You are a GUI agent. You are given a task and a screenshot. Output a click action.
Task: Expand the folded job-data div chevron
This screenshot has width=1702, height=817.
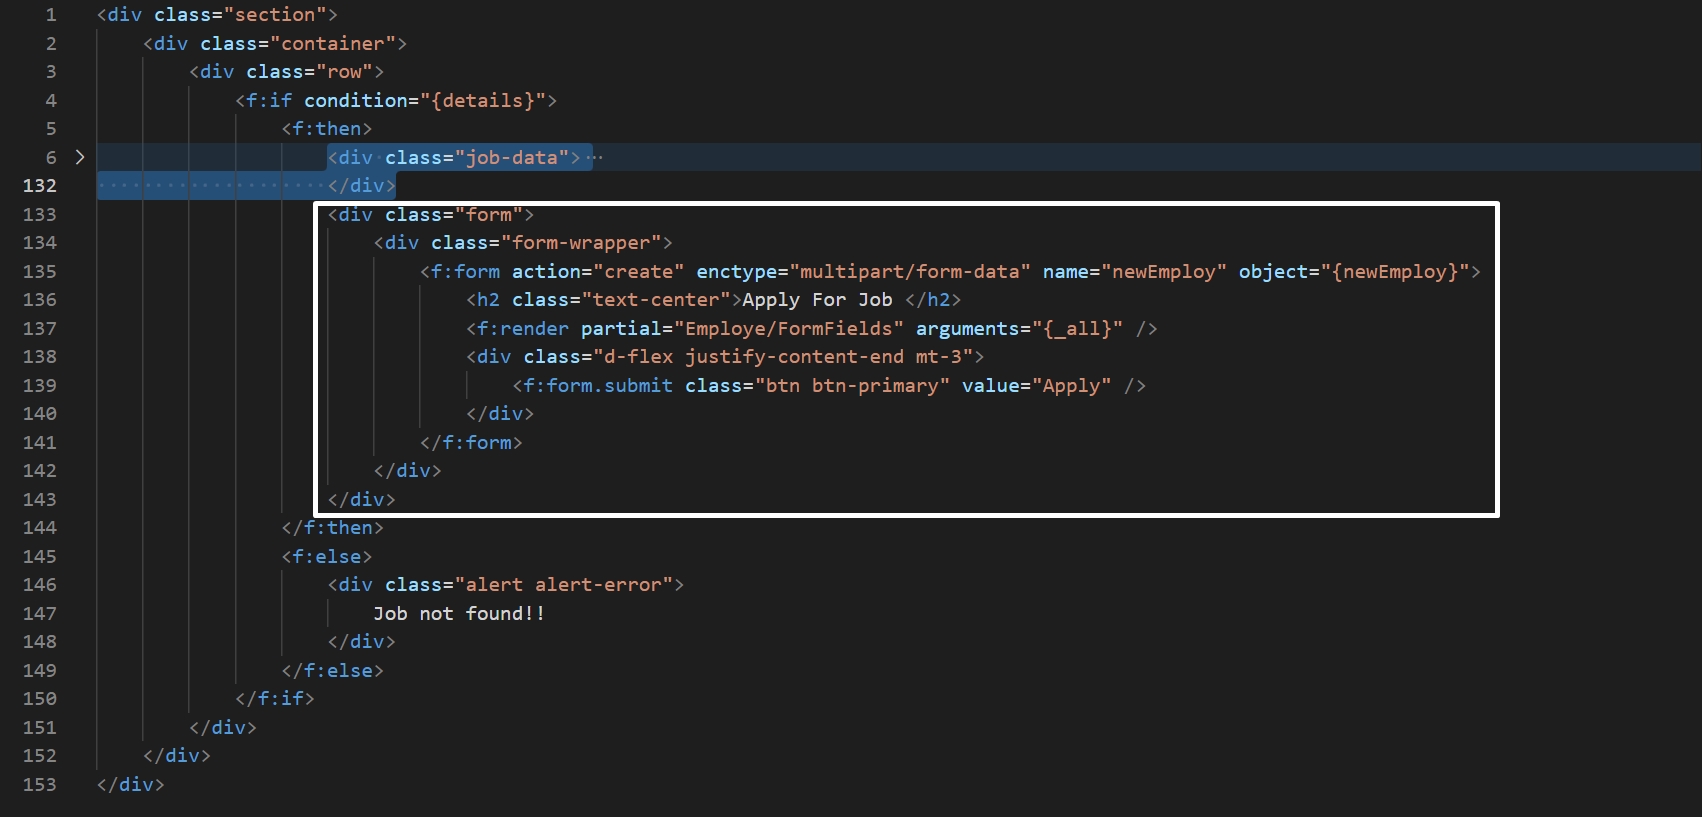point(80,157)
